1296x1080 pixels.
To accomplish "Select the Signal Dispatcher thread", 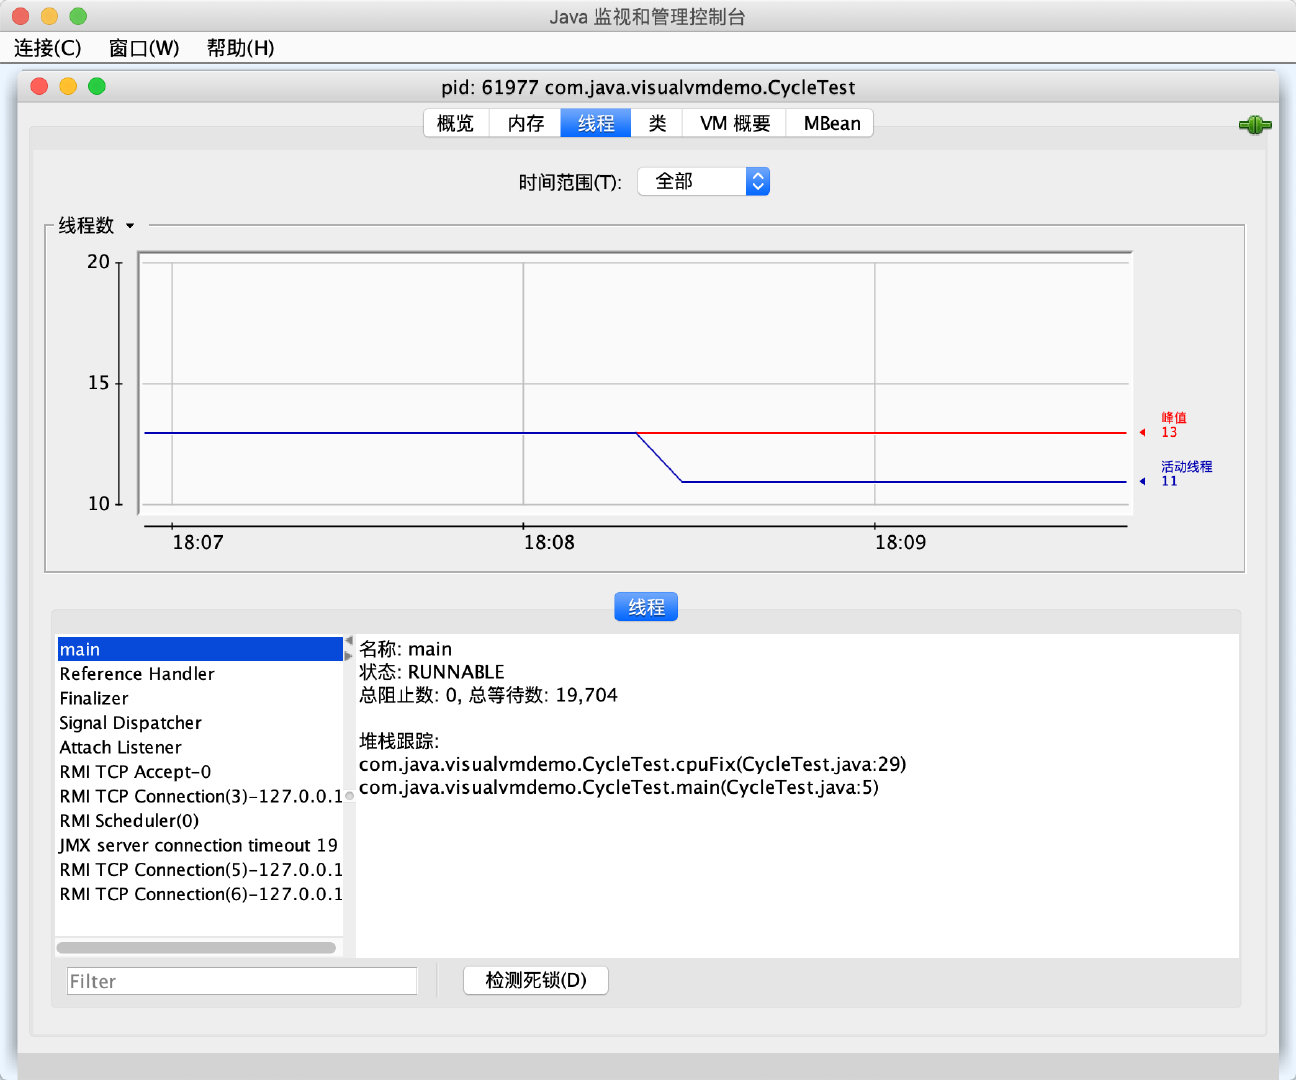I will click(x=200, y=723).
